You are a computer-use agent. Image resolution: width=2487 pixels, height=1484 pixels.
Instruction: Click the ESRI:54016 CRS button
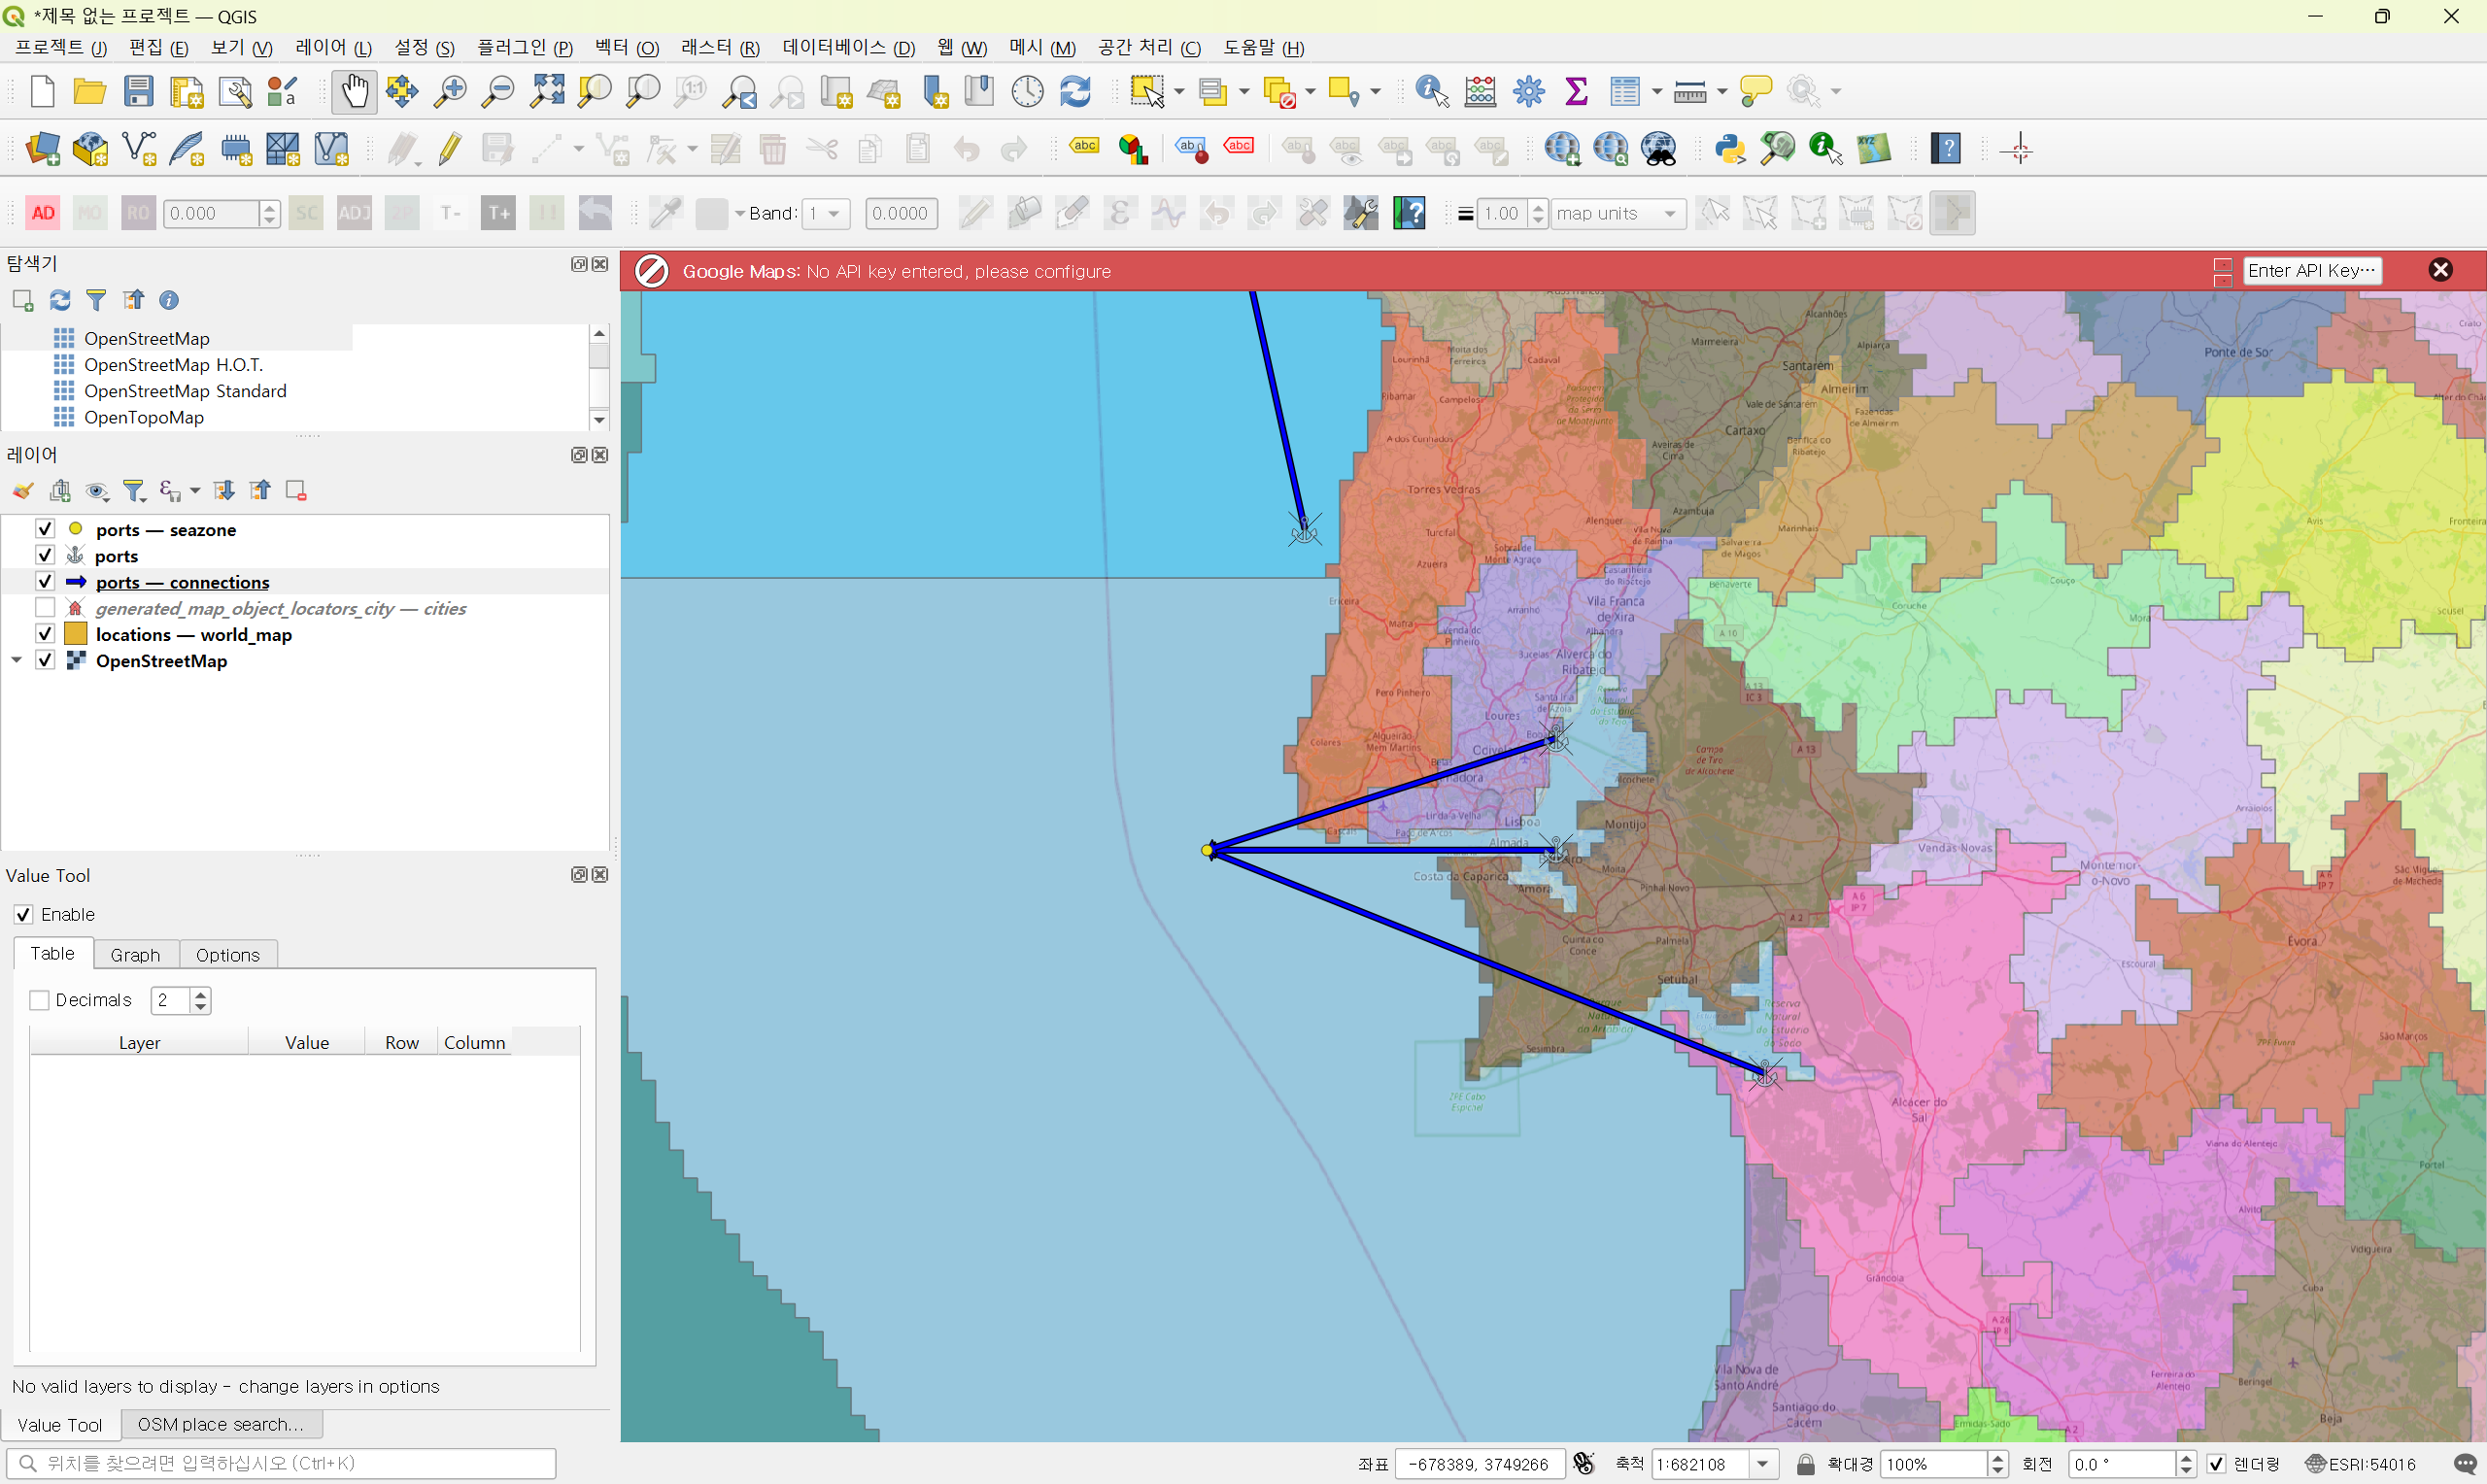click(x=2360, y=1464)
